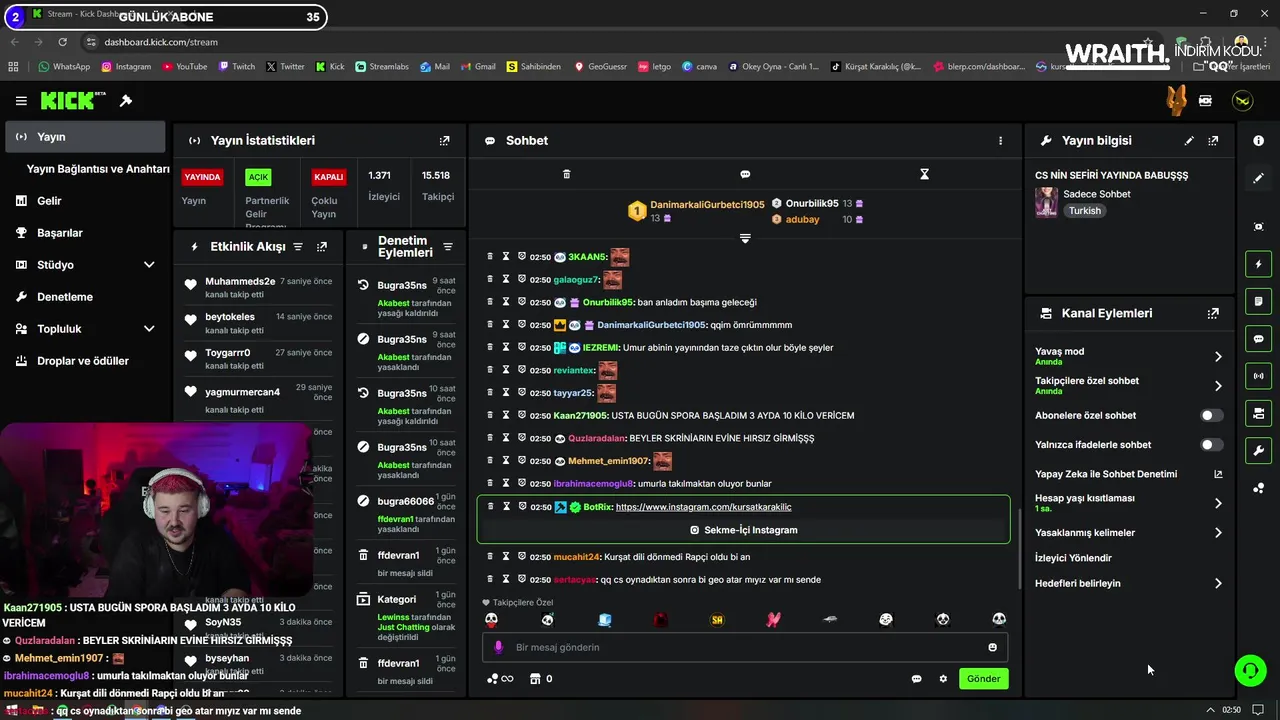Pop out the Yayın İstatistikleri panel

445,141
